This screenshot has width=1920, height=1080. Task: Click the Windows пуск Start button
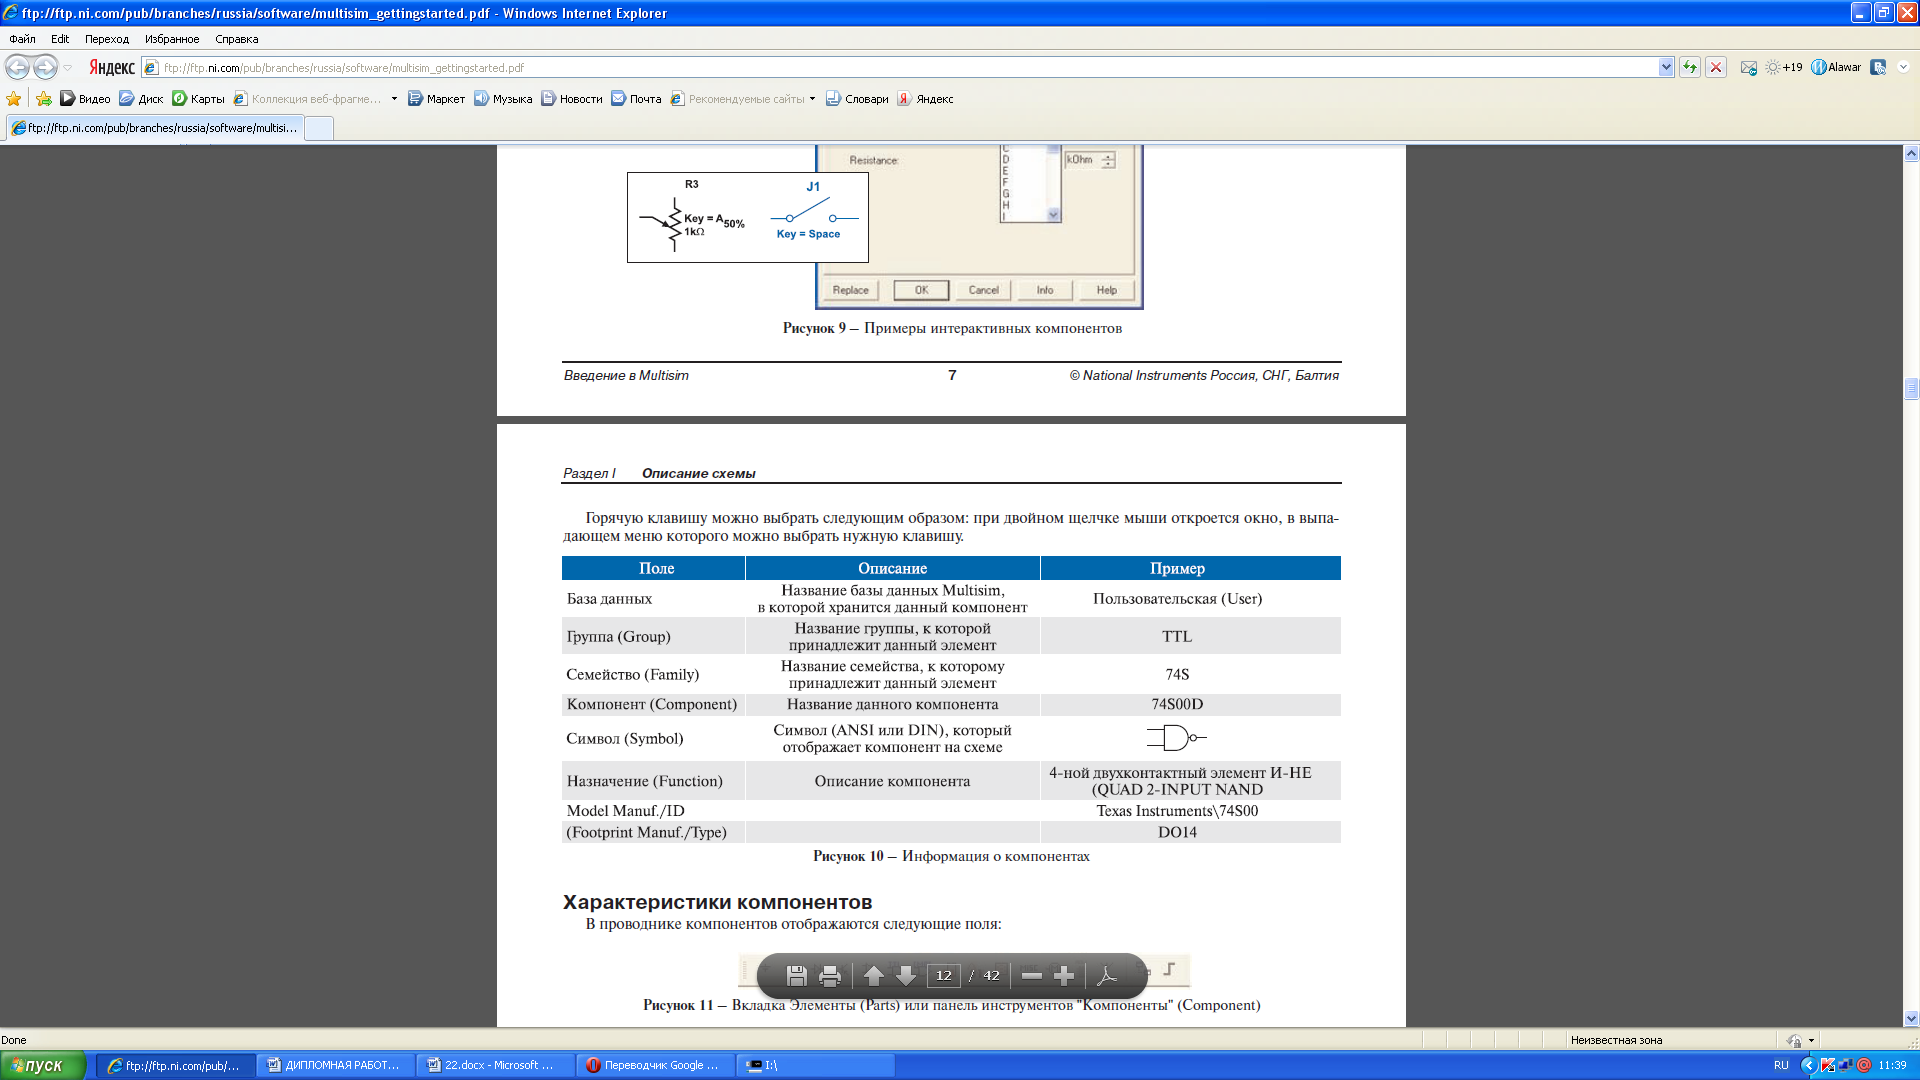click(43, 1065)
